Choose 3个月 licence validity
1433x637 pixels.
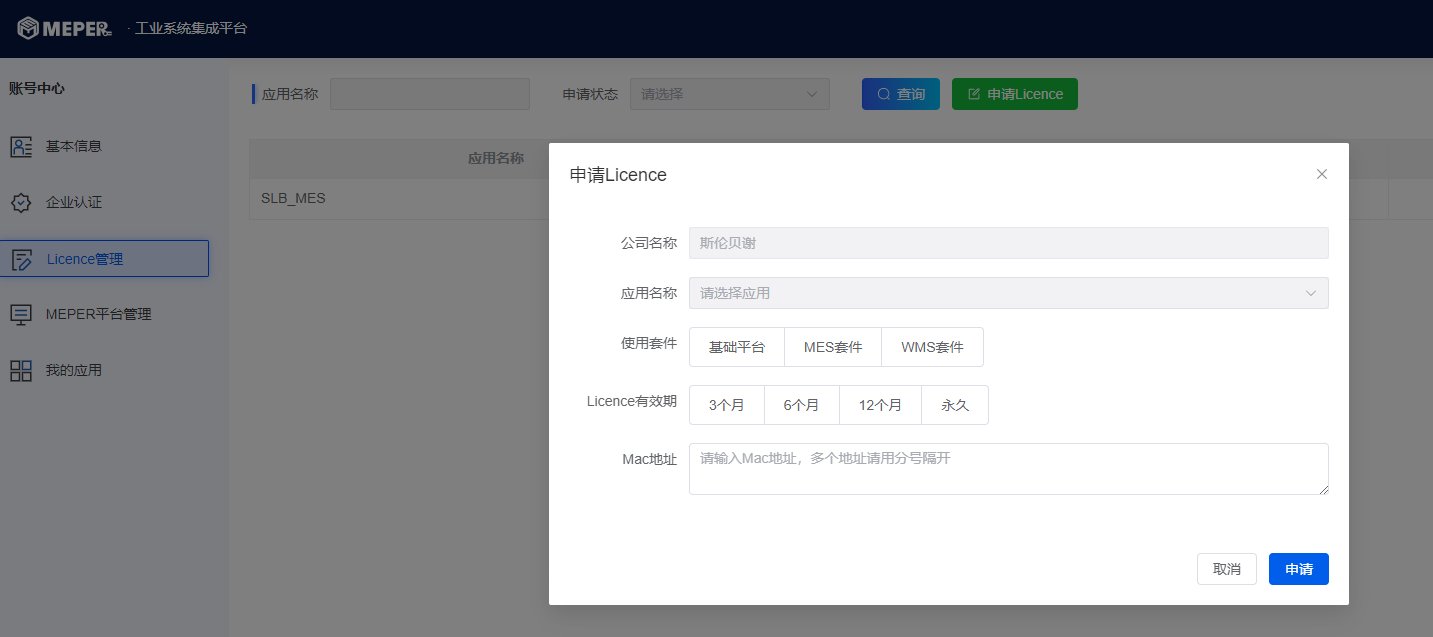726,405
